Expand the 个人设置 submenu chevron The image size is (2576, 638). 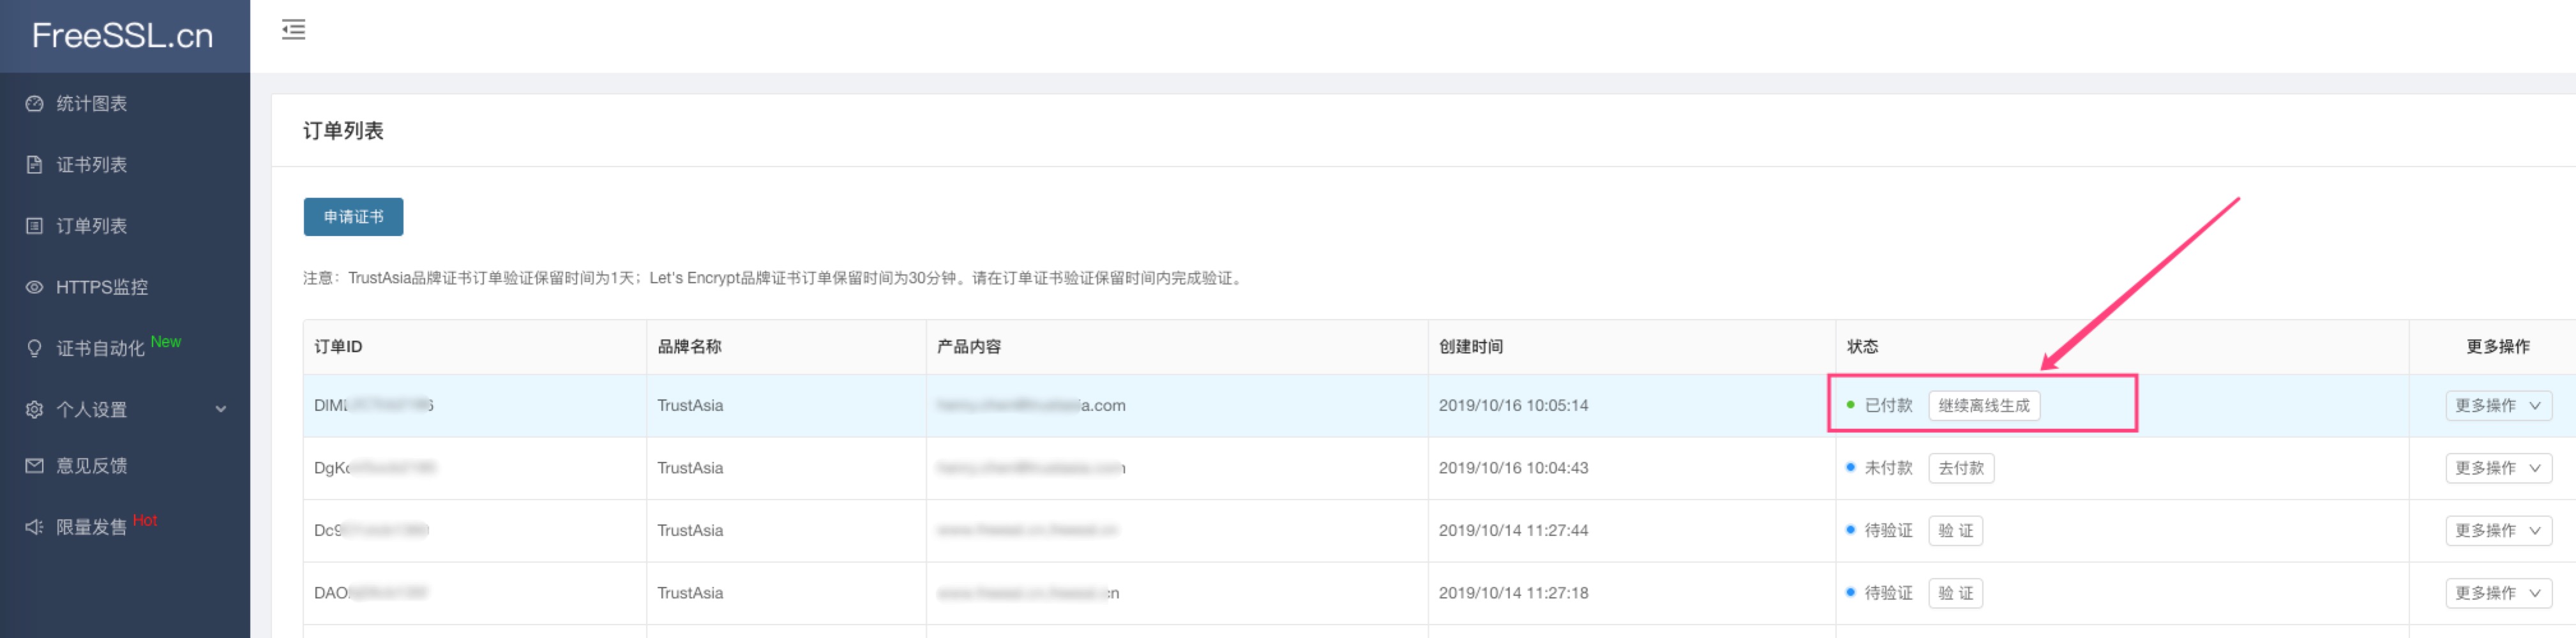coord(221,409)
